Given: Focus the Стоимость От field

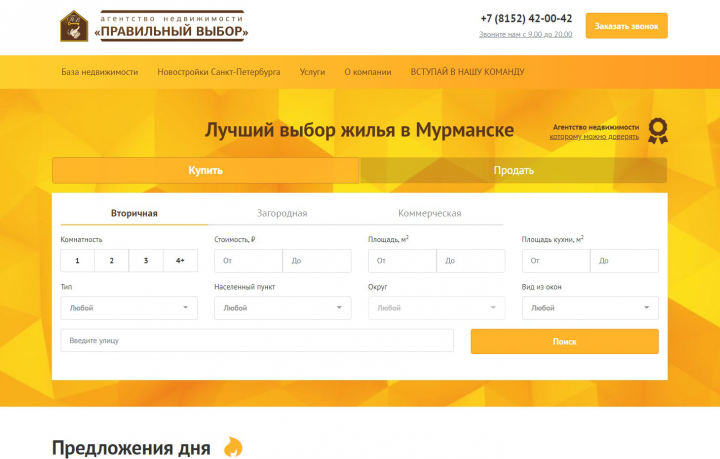Looking at the screenshot, I should [248, 261].
